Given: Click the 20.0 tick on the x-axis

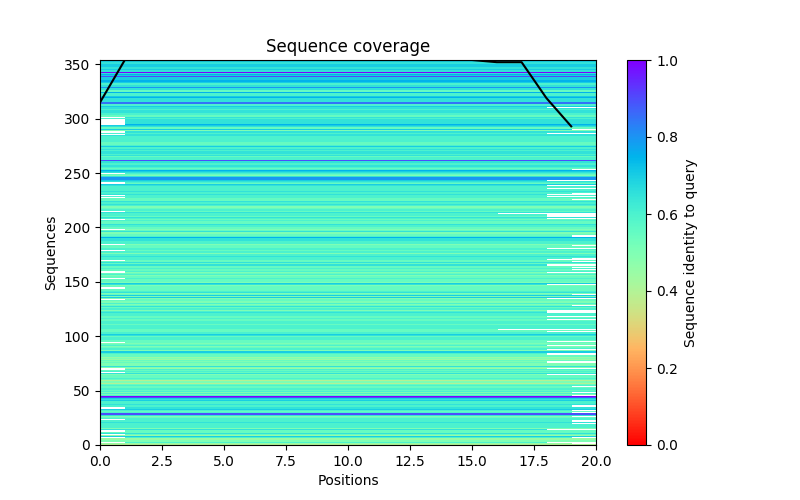Looking at the screenshot, I should (596, 461).
